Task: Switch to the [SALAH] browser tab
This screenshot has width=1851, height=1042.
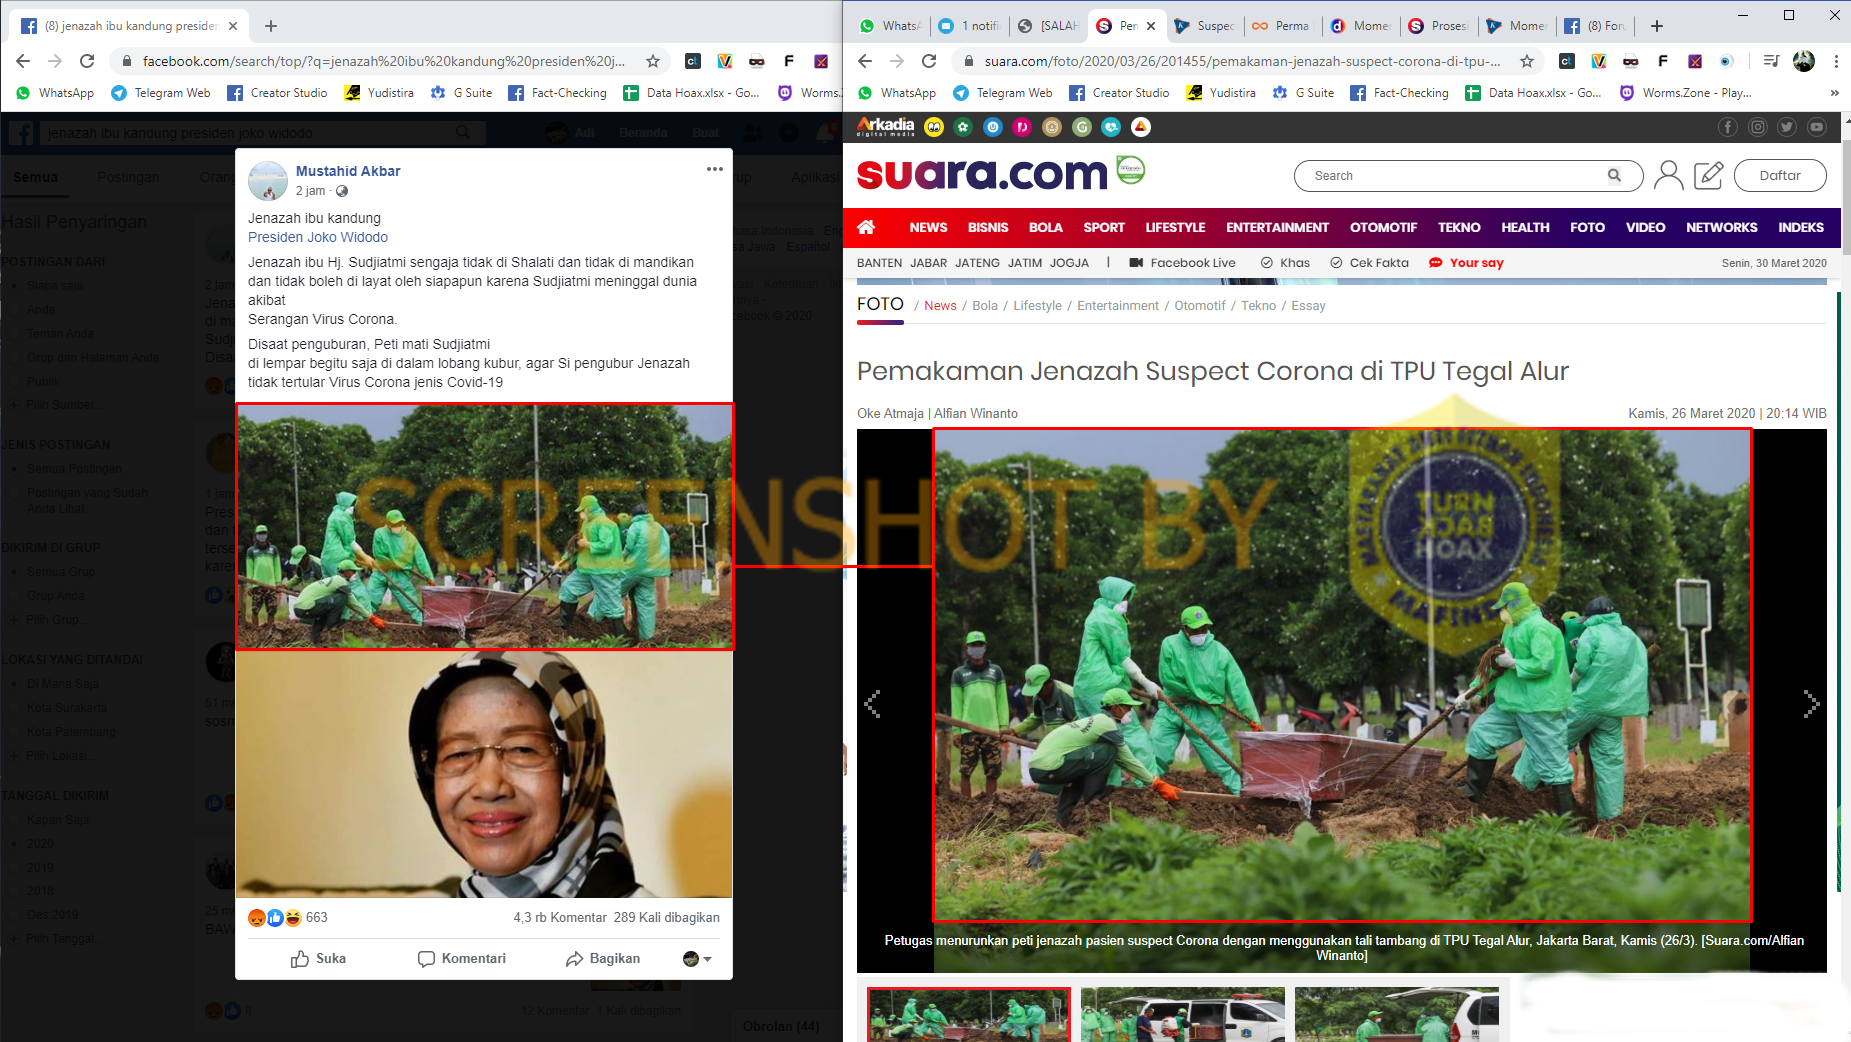Action: 1050,26
